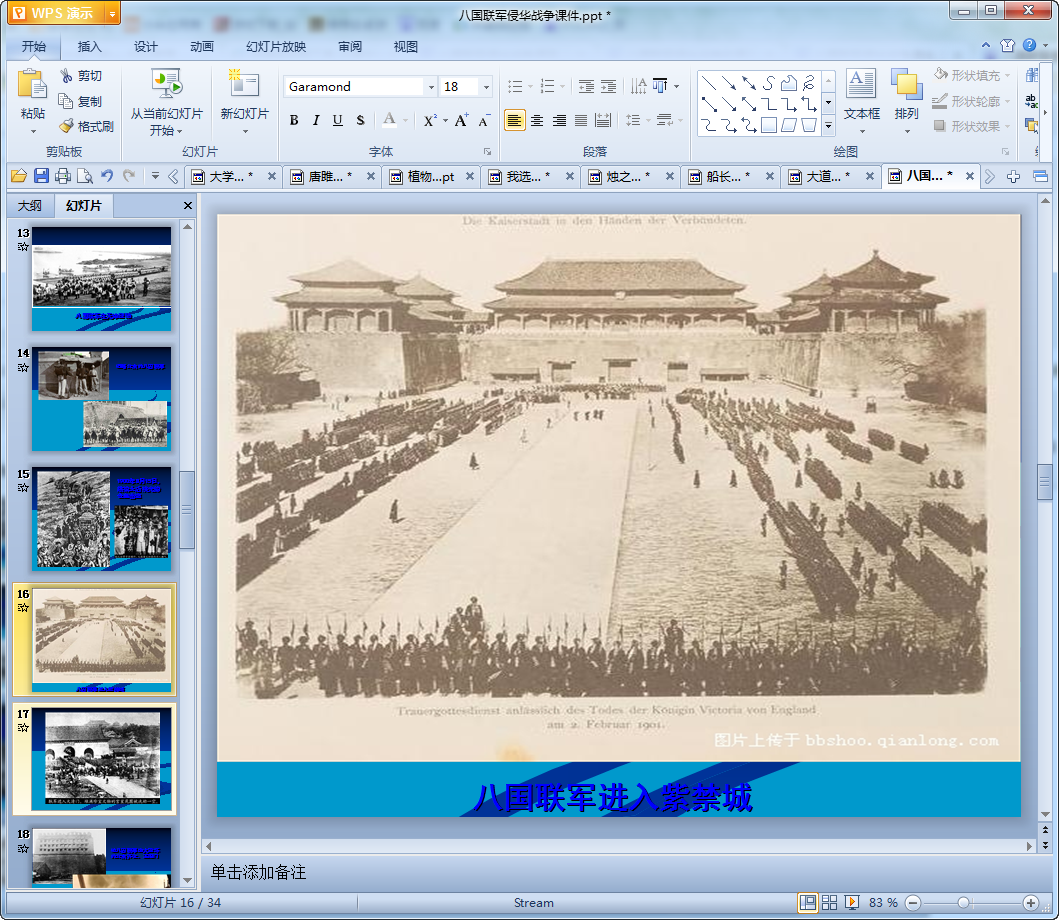Open the font size 18 dropdown
The width and height of the screenshot is (1059, 920).
tap(486, 86)
